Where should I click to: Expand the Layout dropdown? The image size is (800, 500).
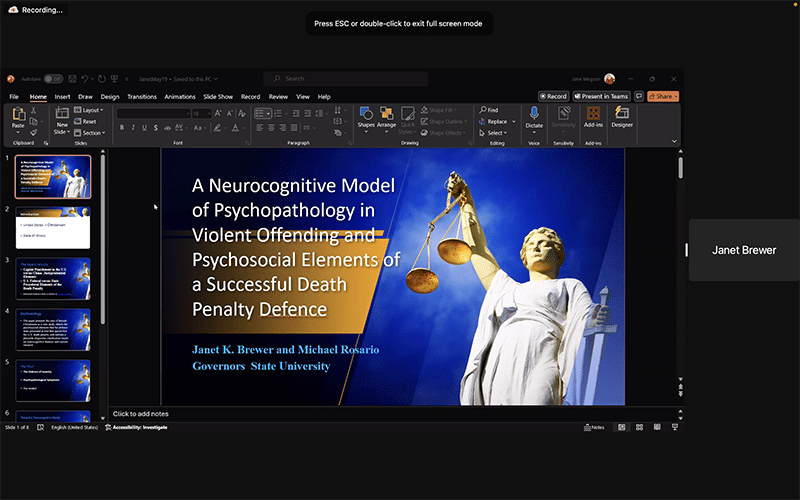[92, 109]
